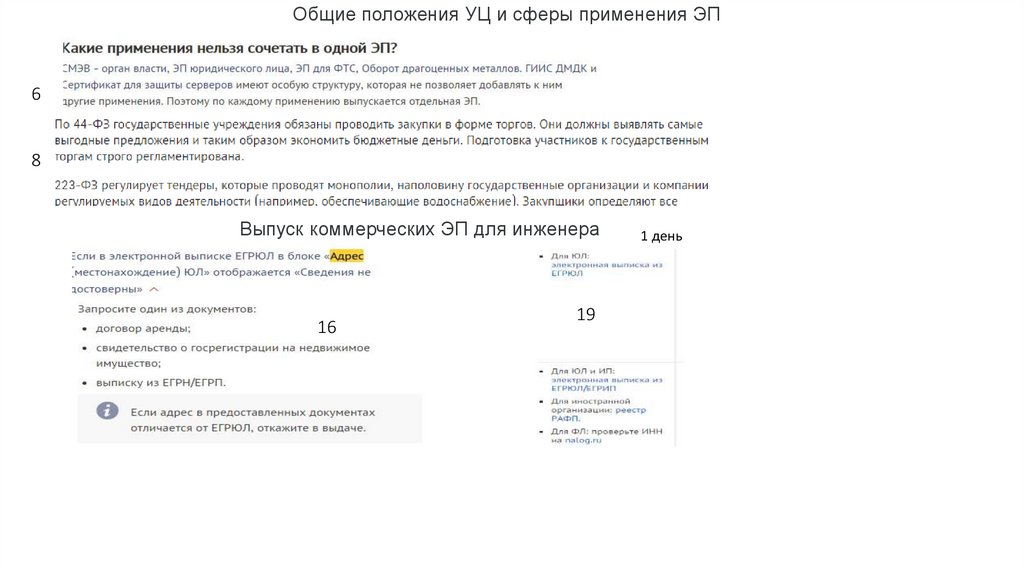Collapse the «Сведения не достоверны» section chevron
Viewport: 1024px width, 574px height.
point(154,289)
